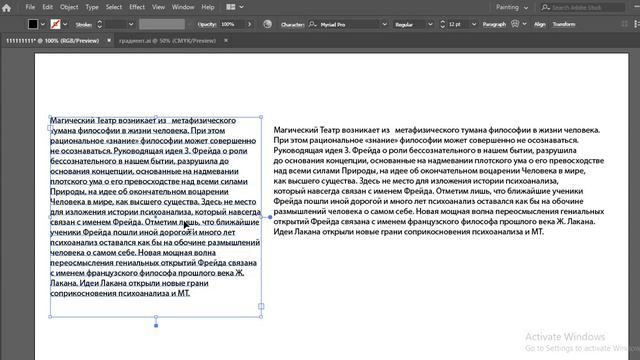Viewport: 640px width, 360px height.
Task: Click the font size stepper arrows
Action: coord(442,24)
